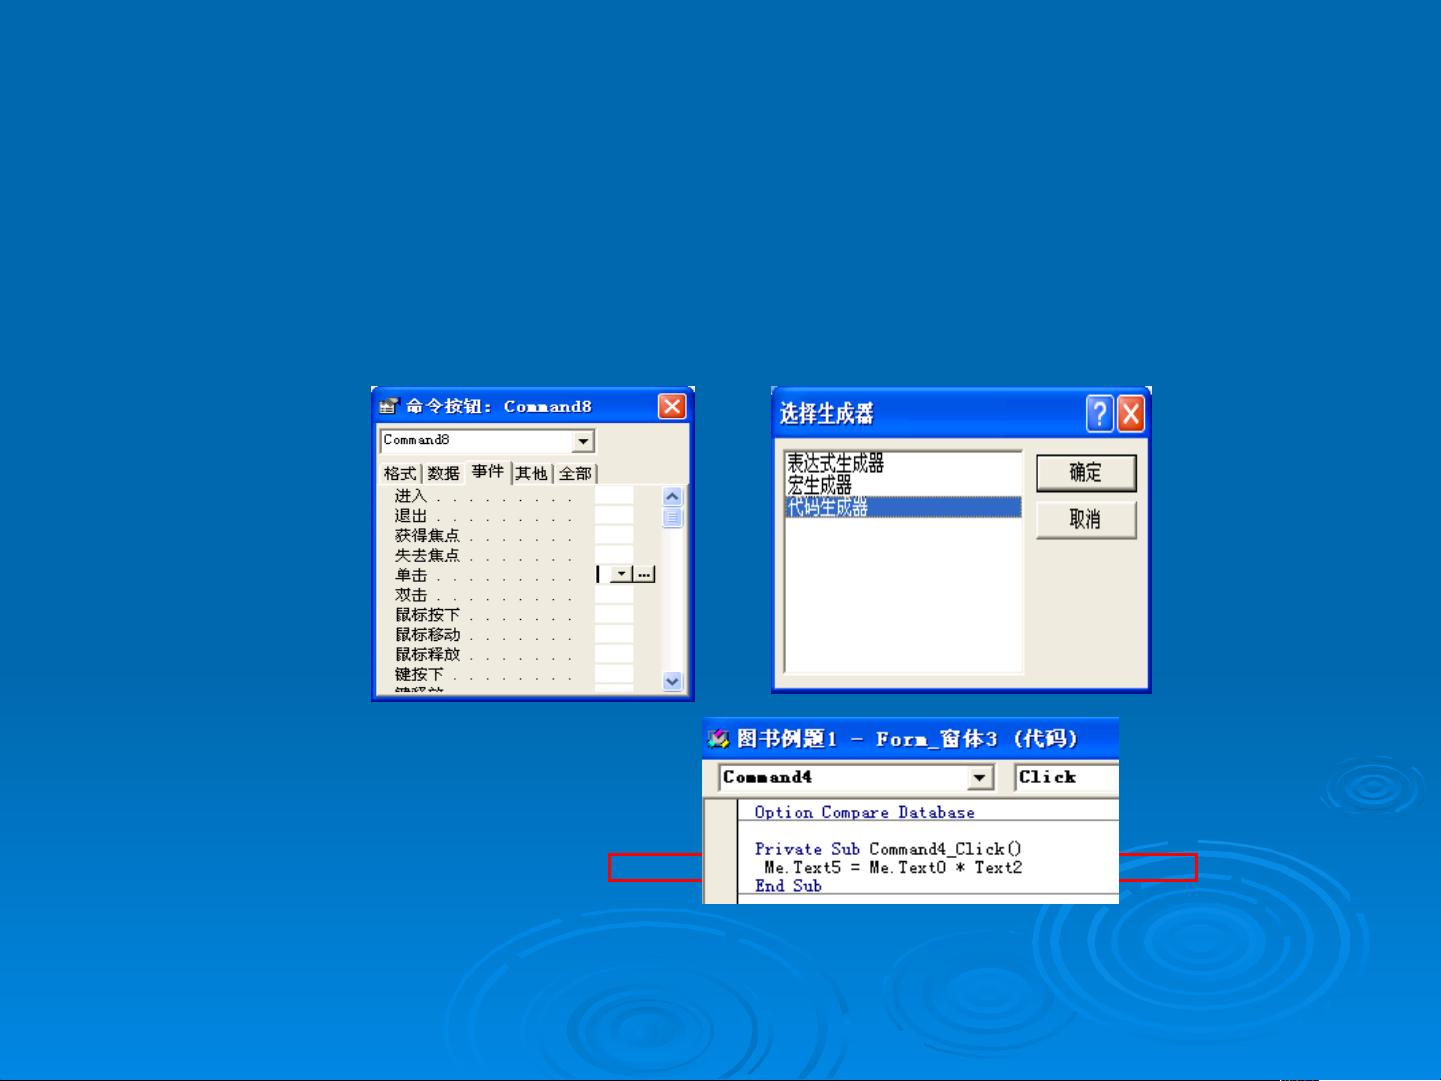Screen dimensions: 1441x1081
Task: Click the property sheet scrollbar down arrow
Action: (672, 681)
